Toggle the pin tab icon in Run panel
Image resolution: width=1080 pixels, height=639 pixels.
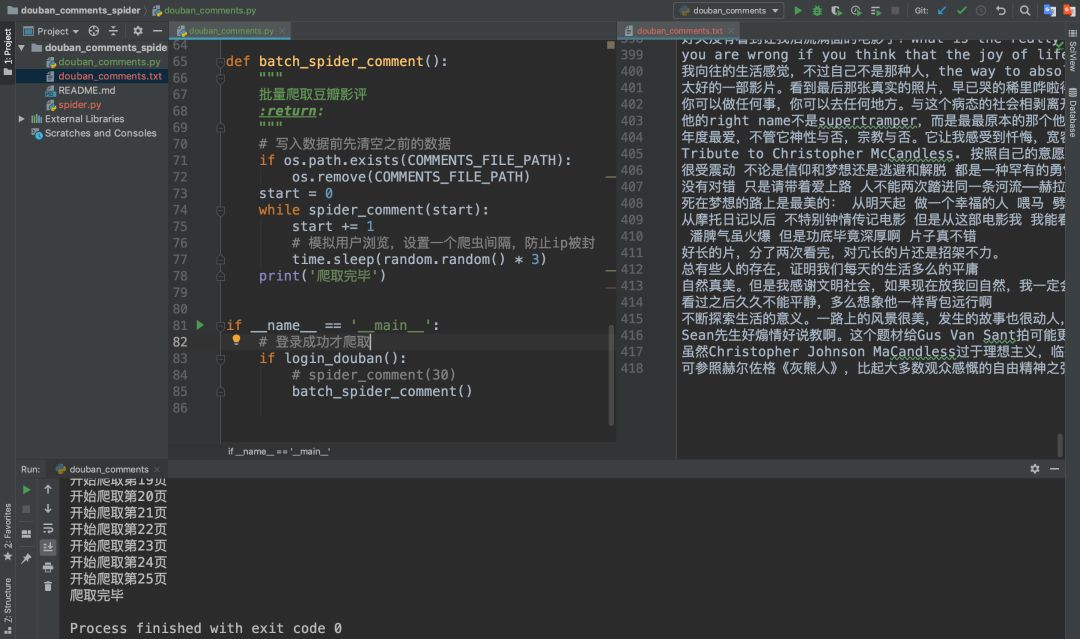26,558
